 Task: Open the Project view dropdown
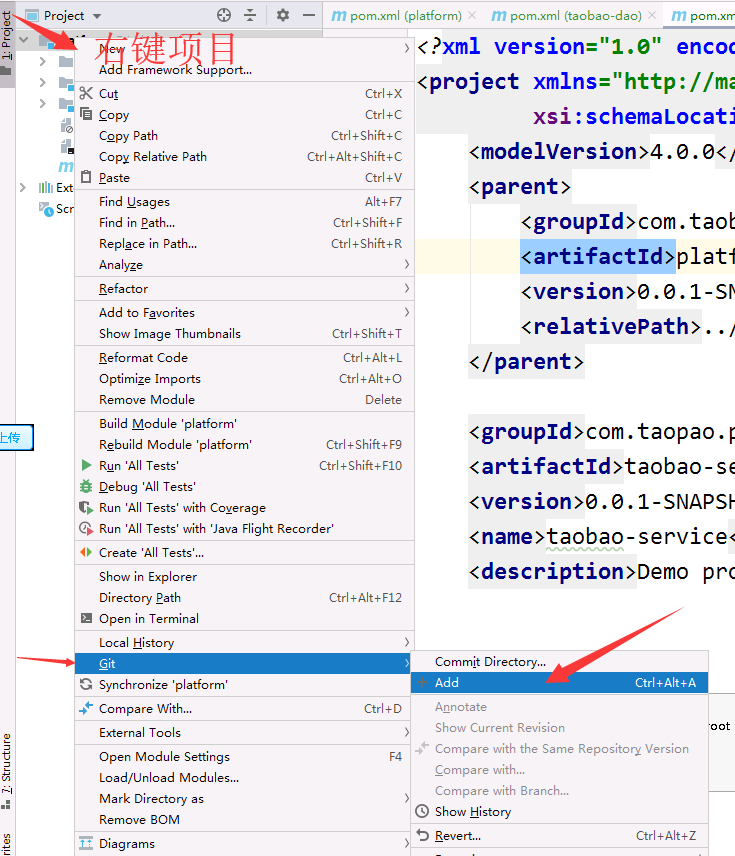coord(97,16)
